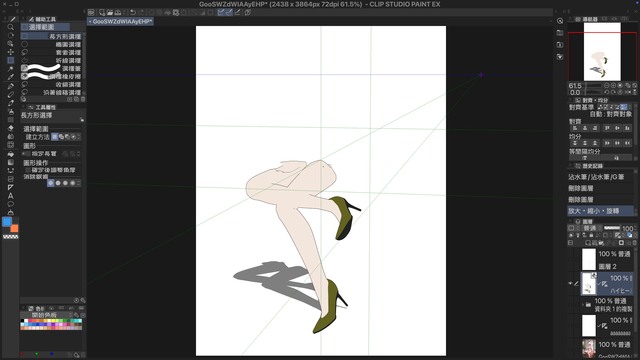Select second 建立方法 add-selection mode

pos(61,137)
